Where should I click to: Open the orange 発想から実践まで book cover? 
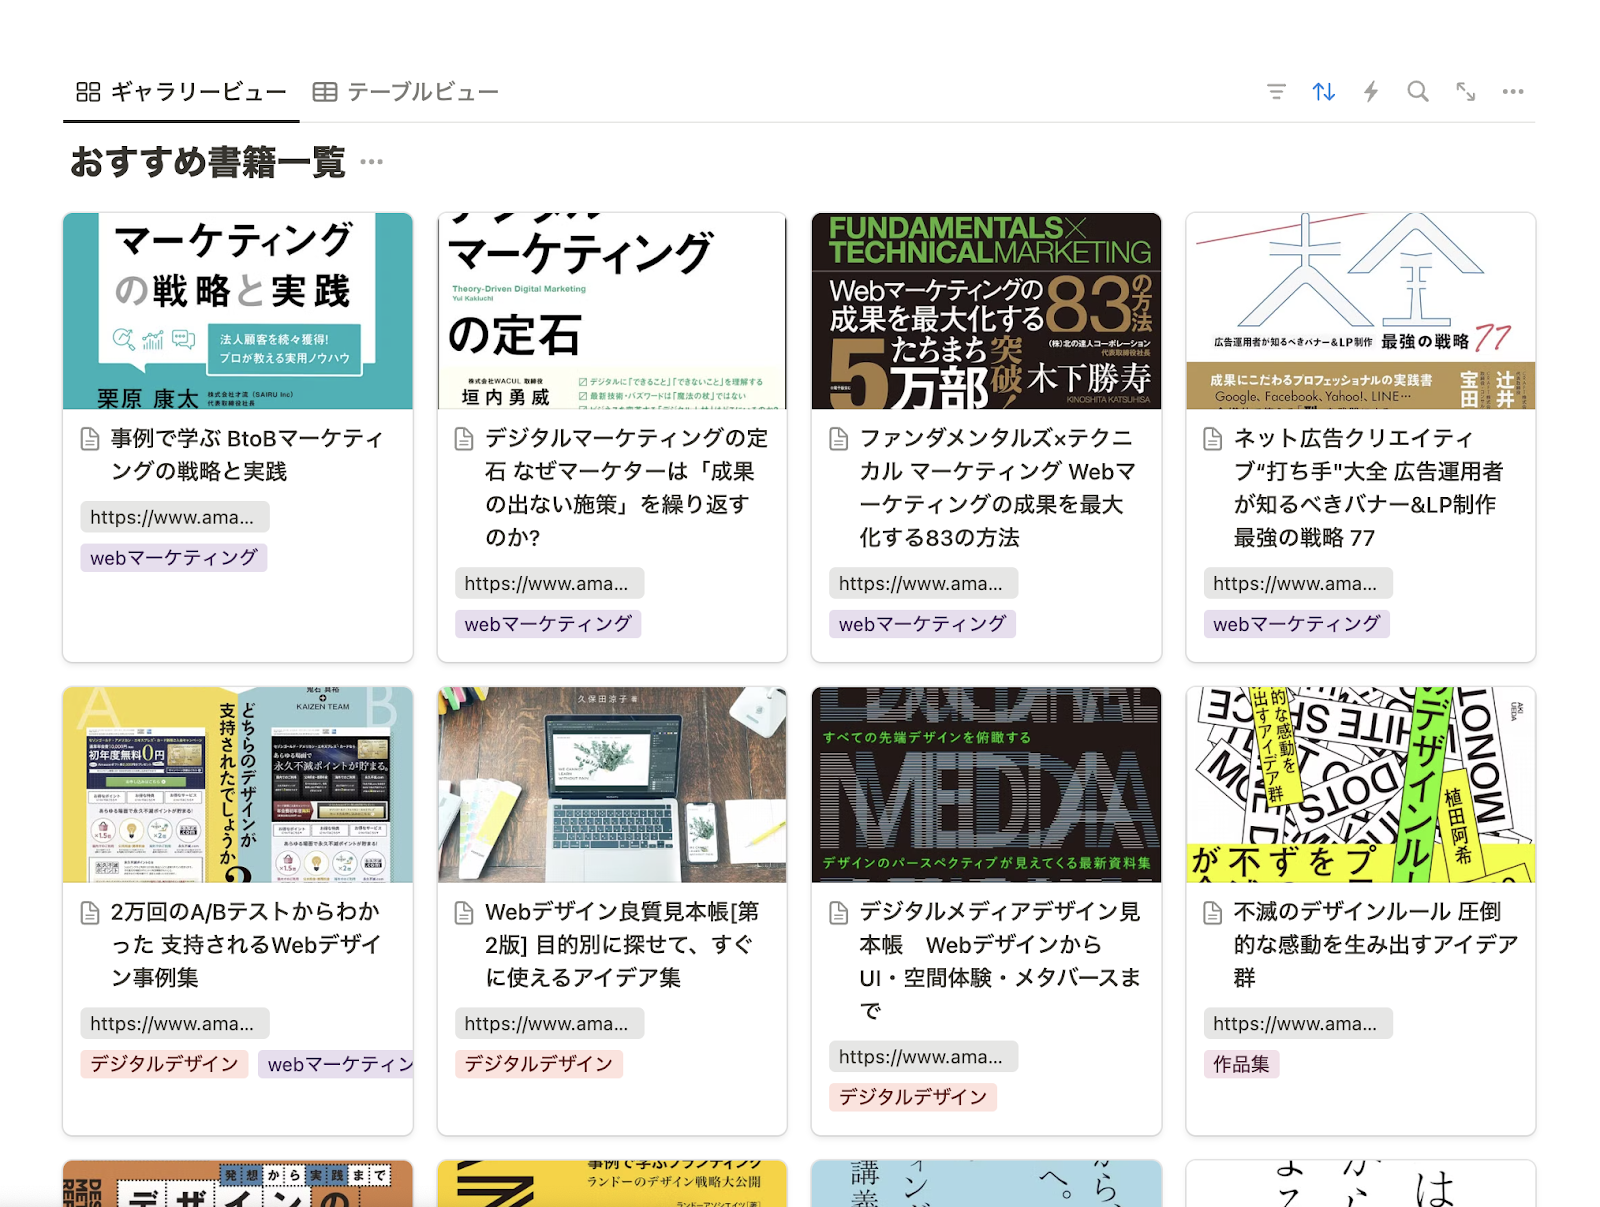click(238, 1184)
